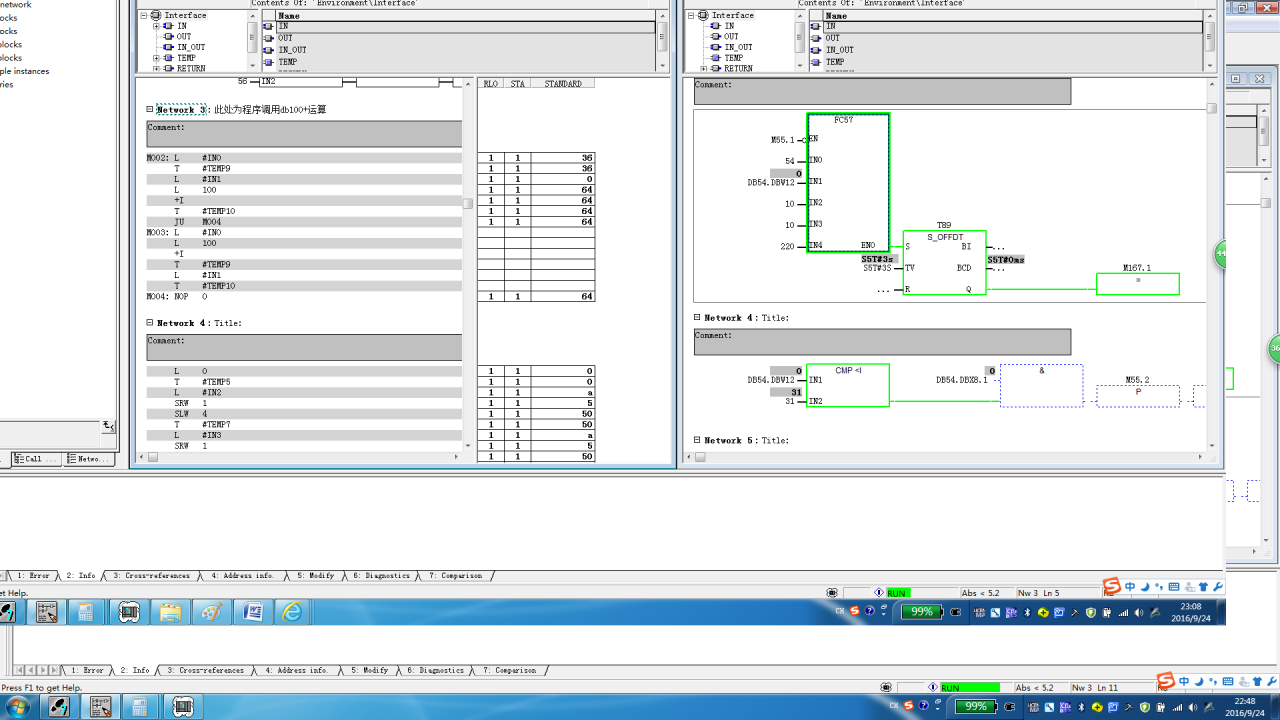The width and height of the screenshot is (1280, 720).
Task: Click the CMP <I comparator block
Action: (x=848, y=385)
